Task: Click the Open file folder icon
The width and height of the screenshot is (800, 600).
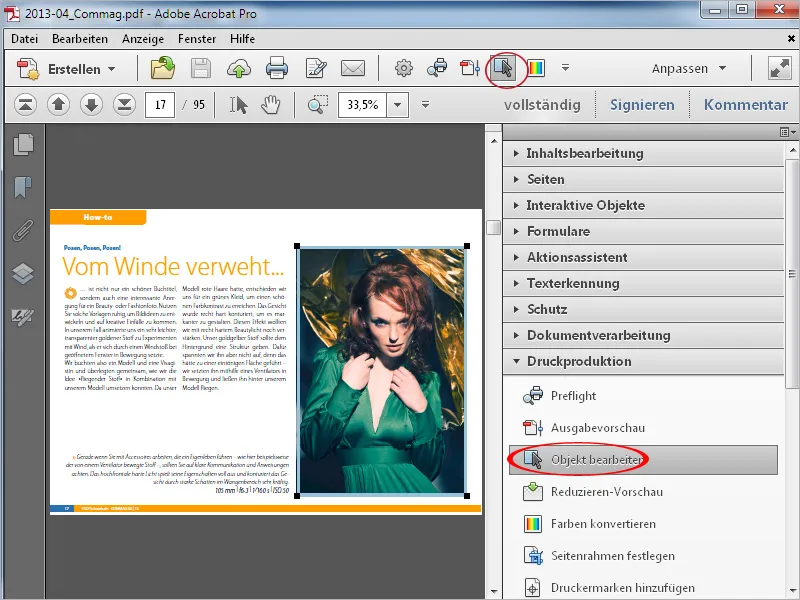Action: coord(162,69)
